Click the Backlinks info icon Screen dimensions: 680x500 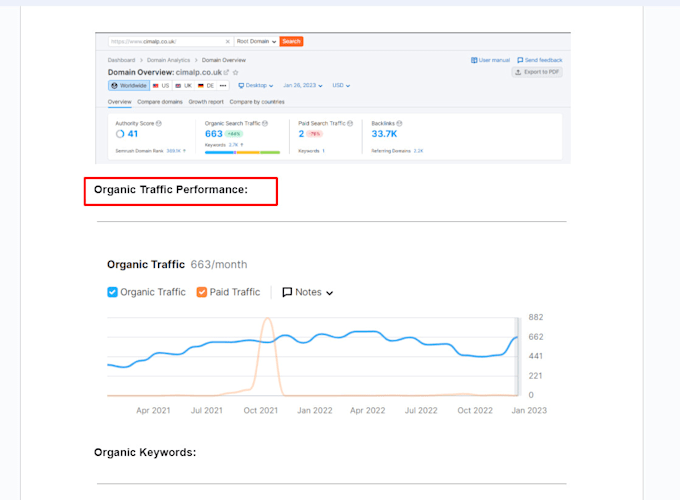click(399, 124)
